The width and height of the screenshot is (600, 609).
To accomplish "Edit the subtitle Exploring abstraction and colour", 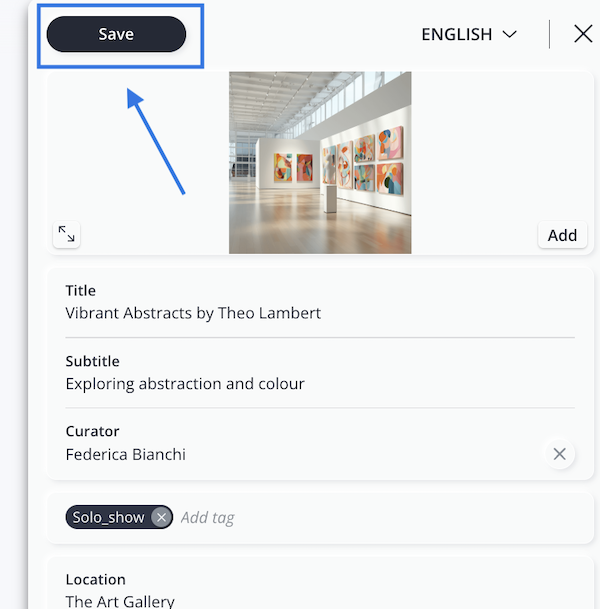I will click(x=185, y=384).
